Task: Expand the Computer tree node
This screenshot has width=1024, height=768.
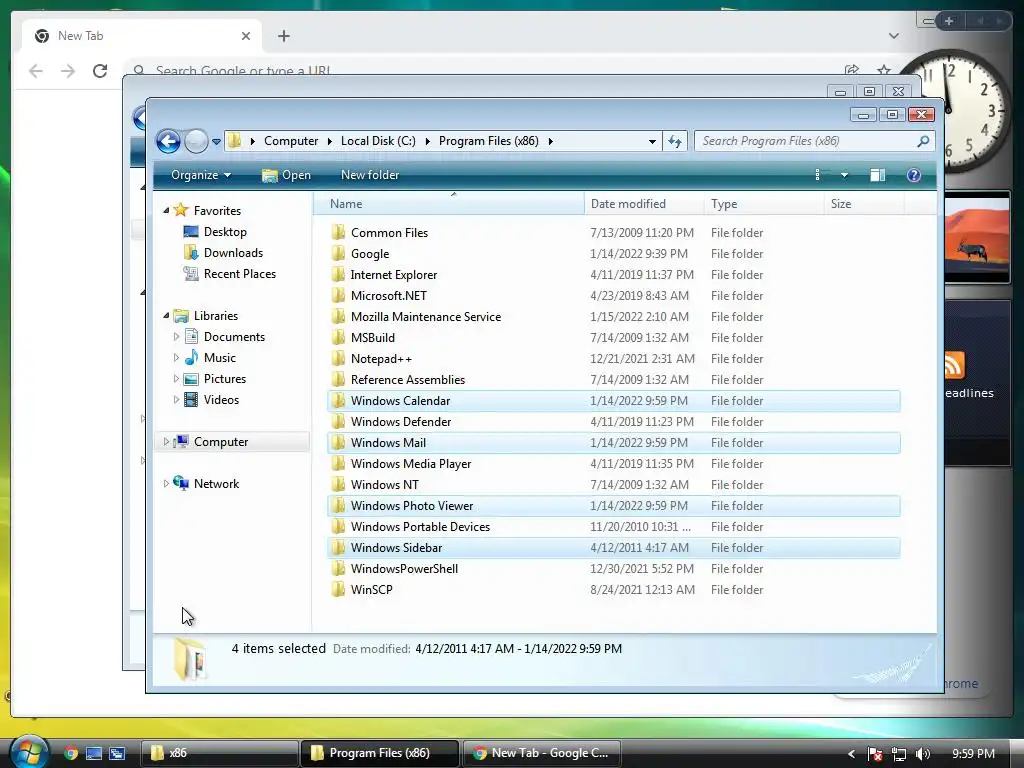Action: pos(166,442)
